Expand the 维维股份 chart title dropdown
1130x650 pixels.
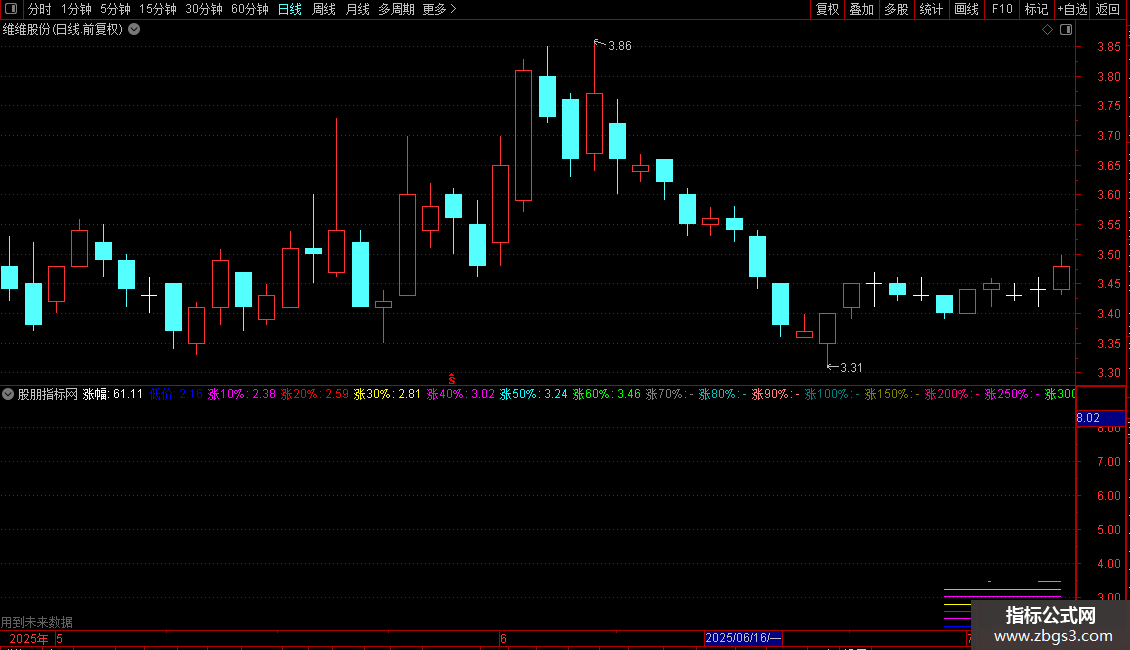(134, 30)
